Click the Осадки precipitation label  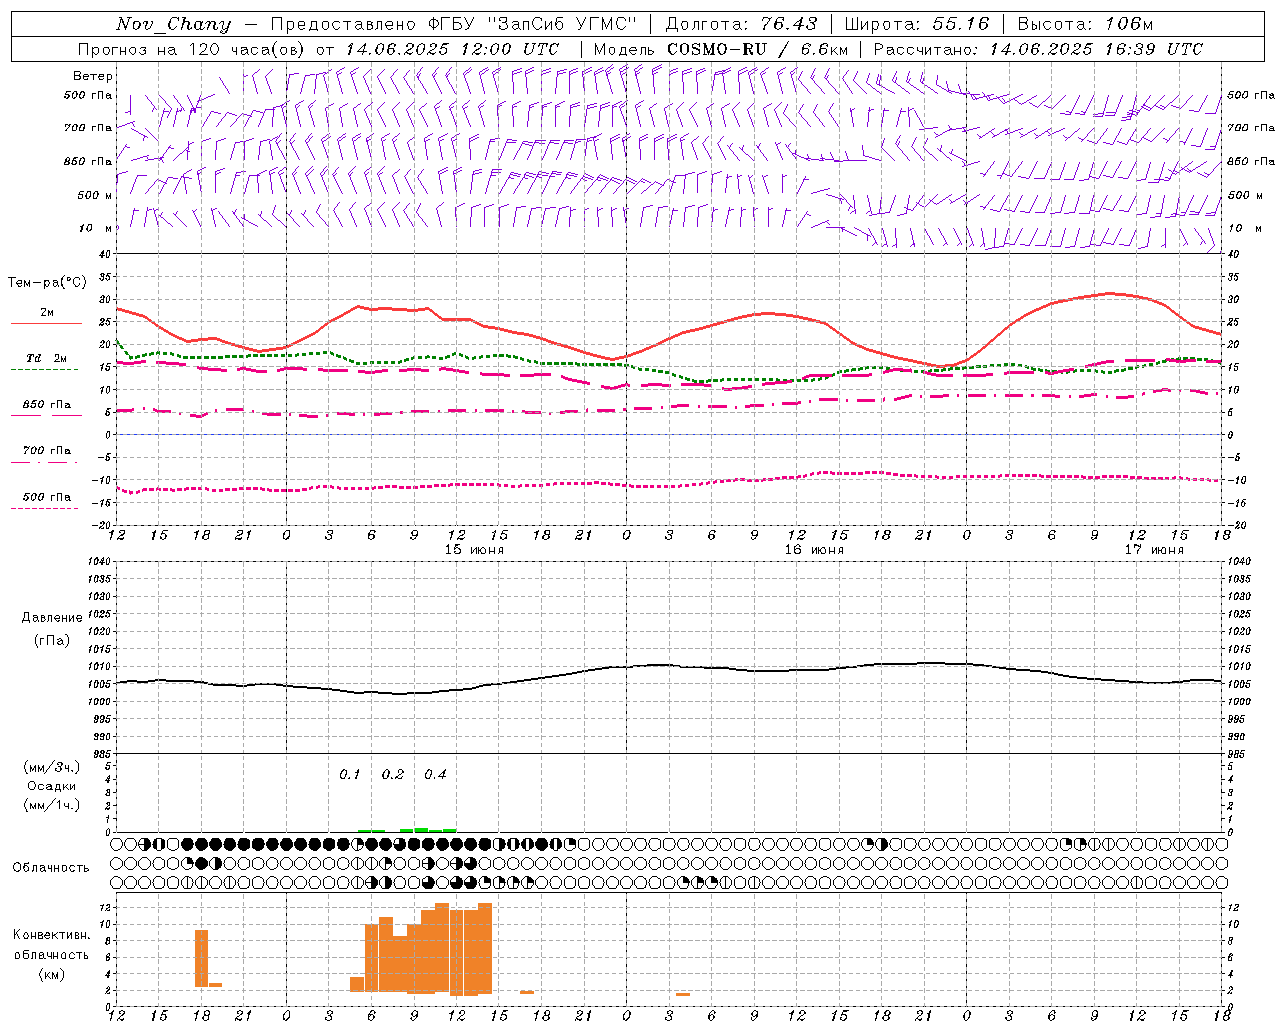click(51, 786)
